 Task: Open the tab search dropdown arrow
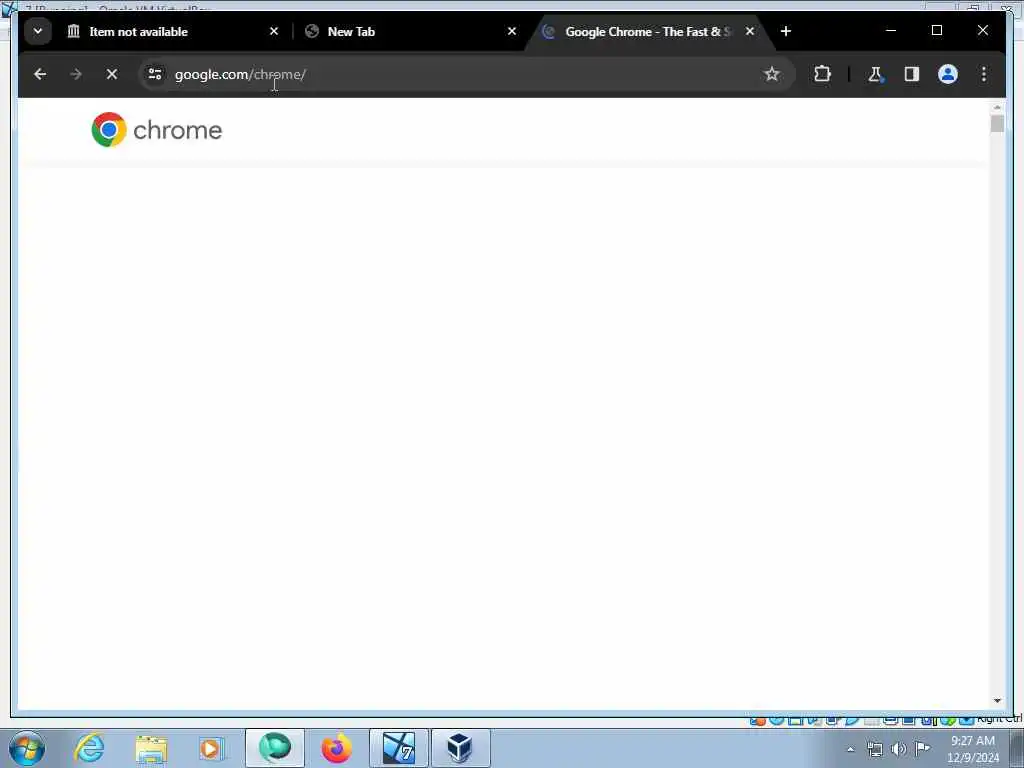tap(38, 31)
